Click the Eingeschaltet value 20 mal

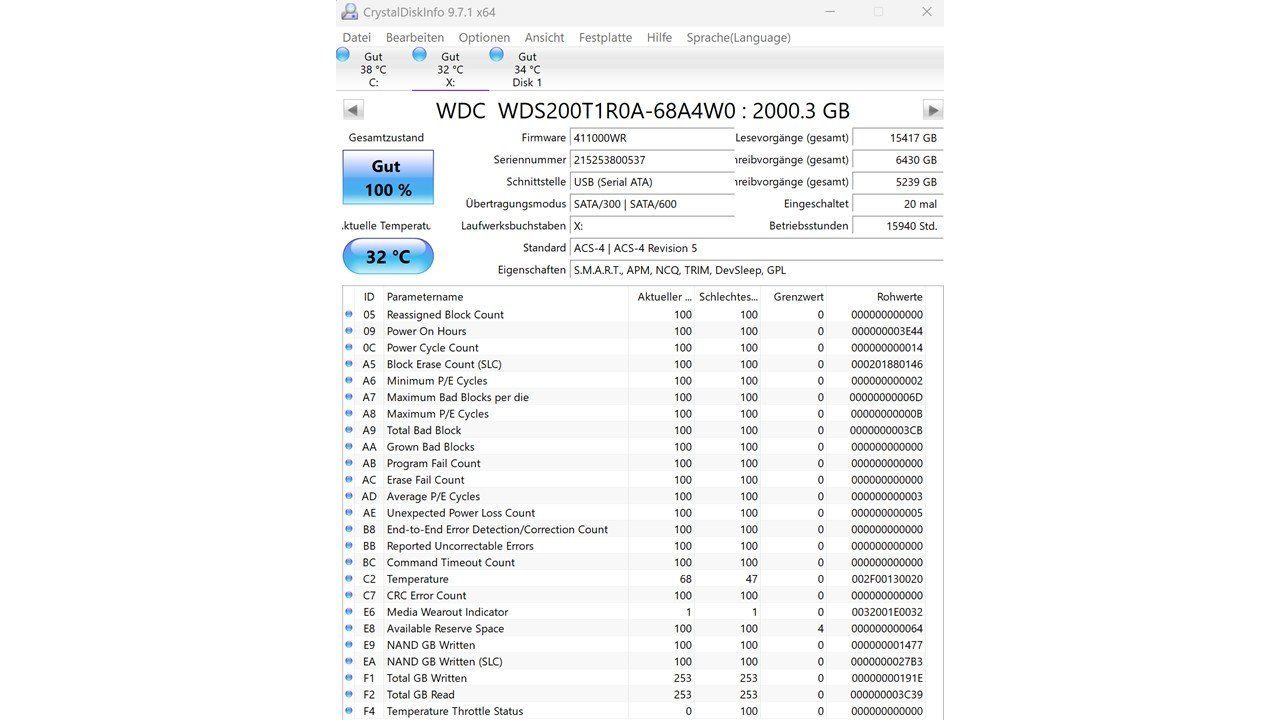pos(897,204)
